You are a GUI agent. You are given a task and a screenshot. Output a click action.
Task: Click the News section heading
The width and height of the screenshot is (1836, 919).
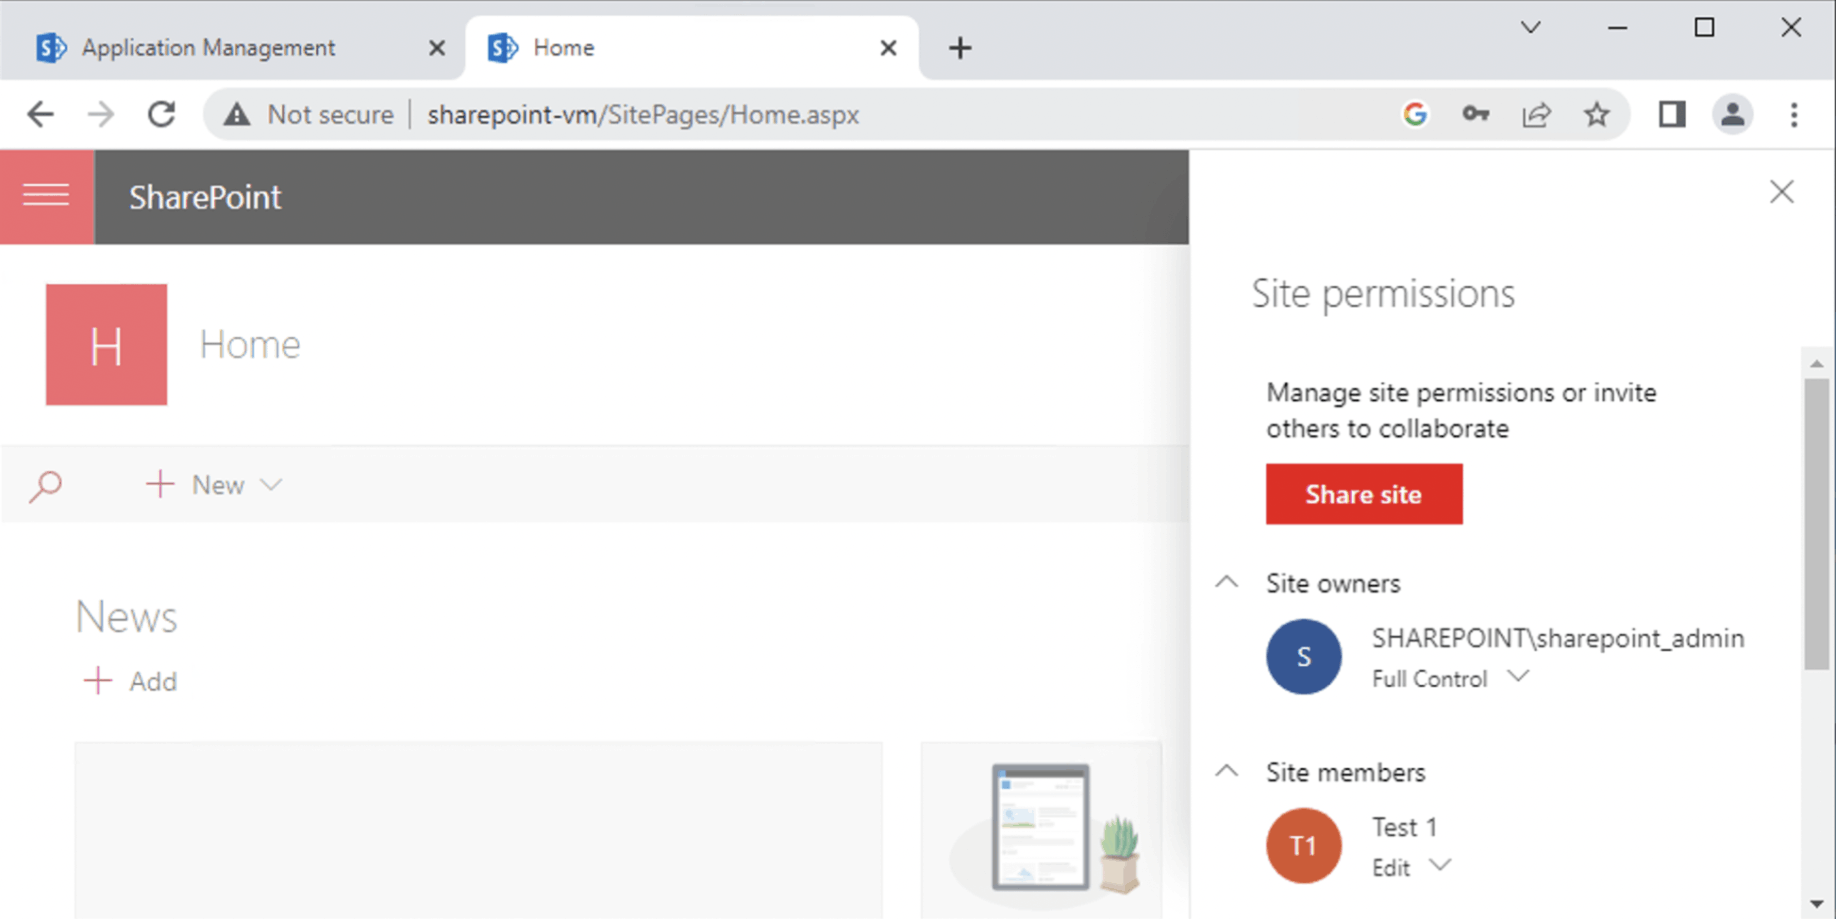click(x=126, y=617)
